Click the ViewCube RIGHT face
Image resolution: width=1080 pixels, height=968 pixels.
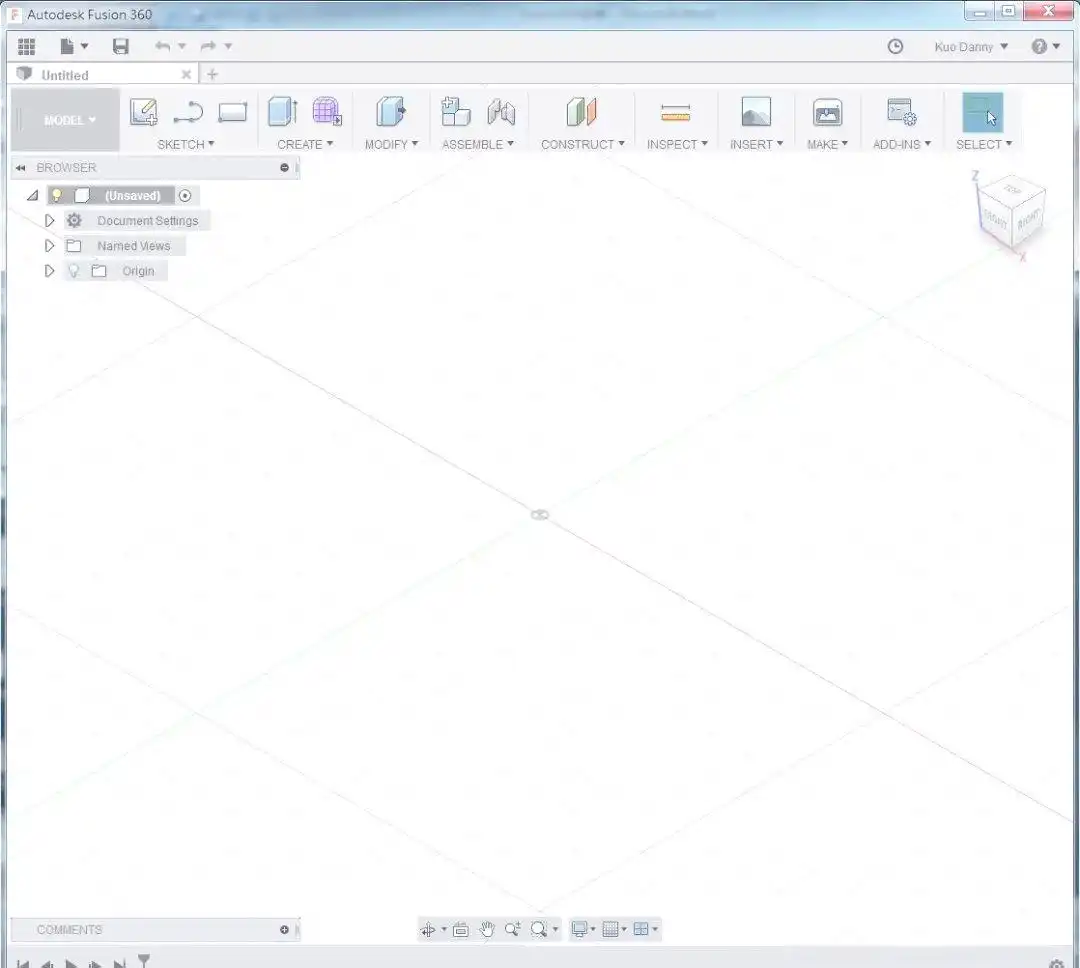tap(1028, 220)
